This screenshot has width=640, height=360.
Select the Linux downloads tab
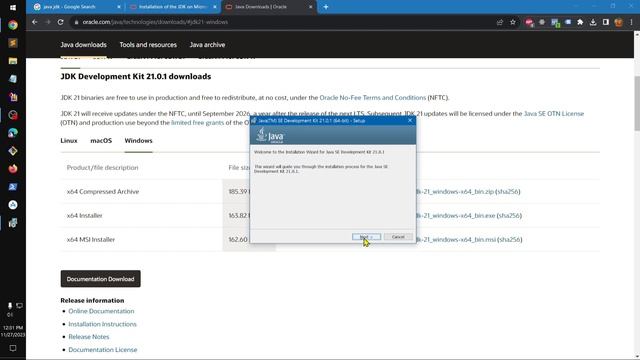69,140
